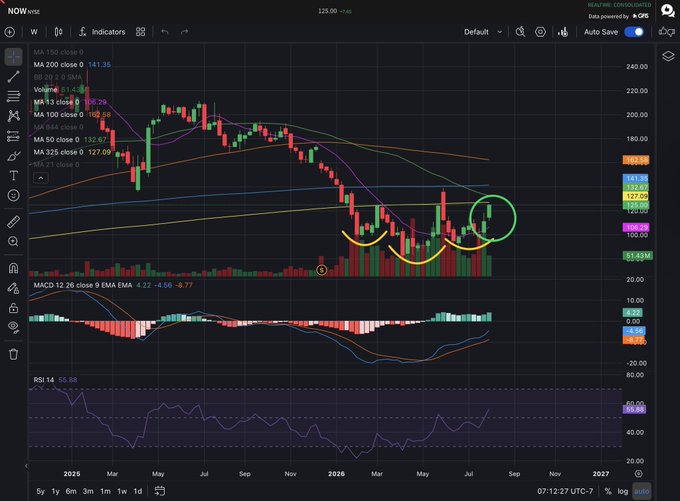Toggle lock all drawings padlock
This screenshot has width=680, height=501.
point(13,308)
